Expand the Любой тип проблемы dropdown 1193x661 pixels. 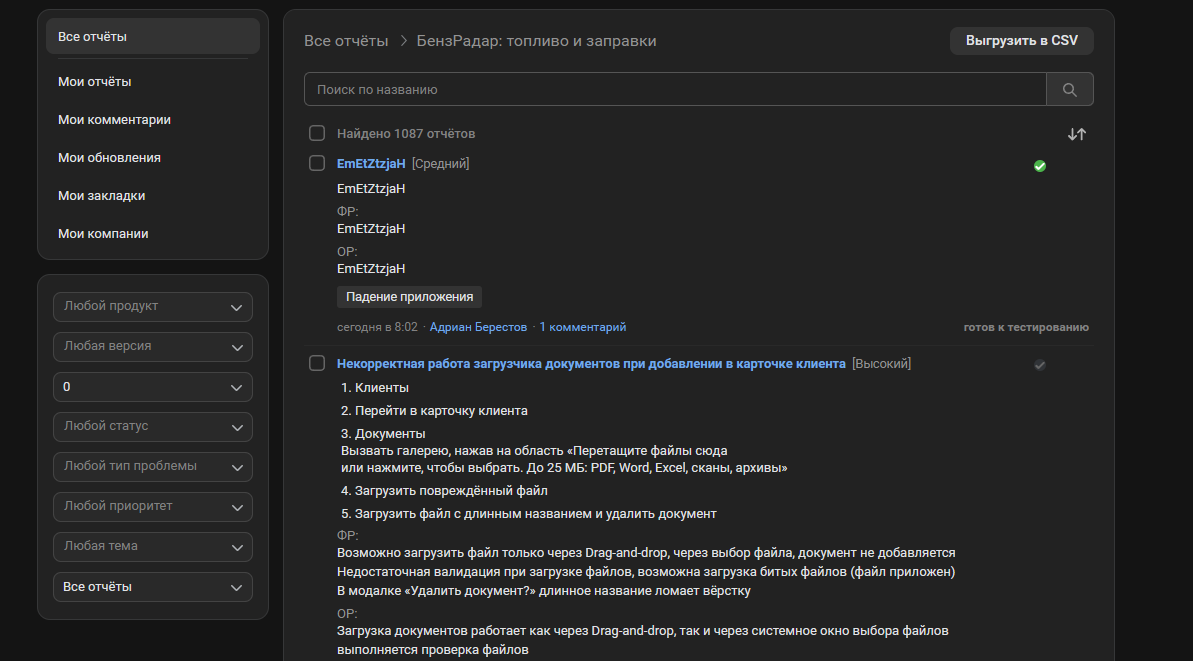pos(153,467)
